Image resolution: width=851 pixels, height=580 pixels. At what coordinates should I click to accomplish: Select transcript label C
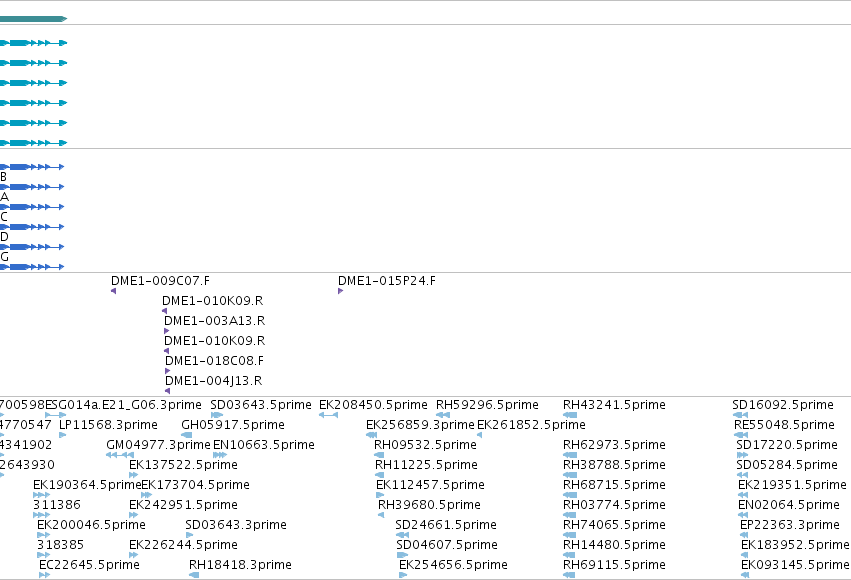[x=4, y=217]
